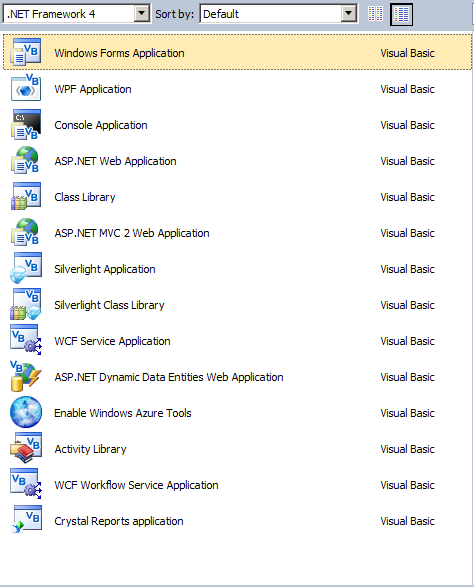Choose Crystal Reports application label
The height and width of the screenshot is (587, 474).
[x=119, y=521]
